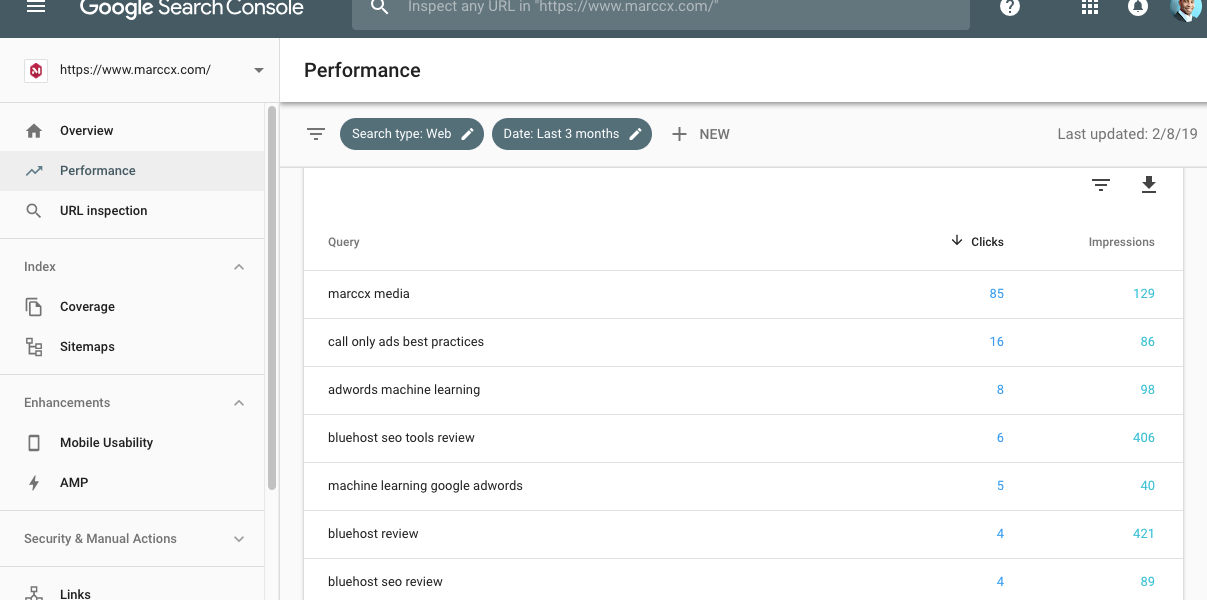Open Links report in sidebar
1207x600 pixels.
(x=132, y=591)
